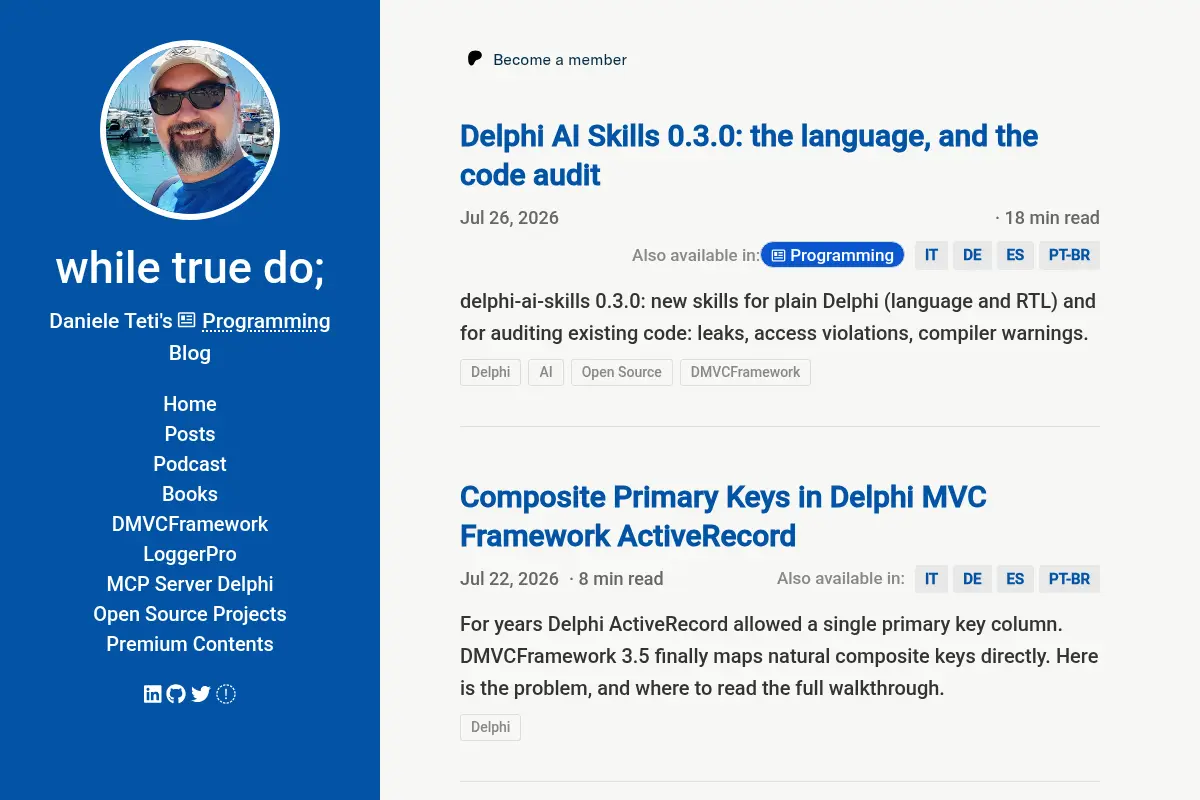This screenshot has width=1200, height=800.
Task: Click the Patreon icon beside Become a member
Action: coord(475,59)
